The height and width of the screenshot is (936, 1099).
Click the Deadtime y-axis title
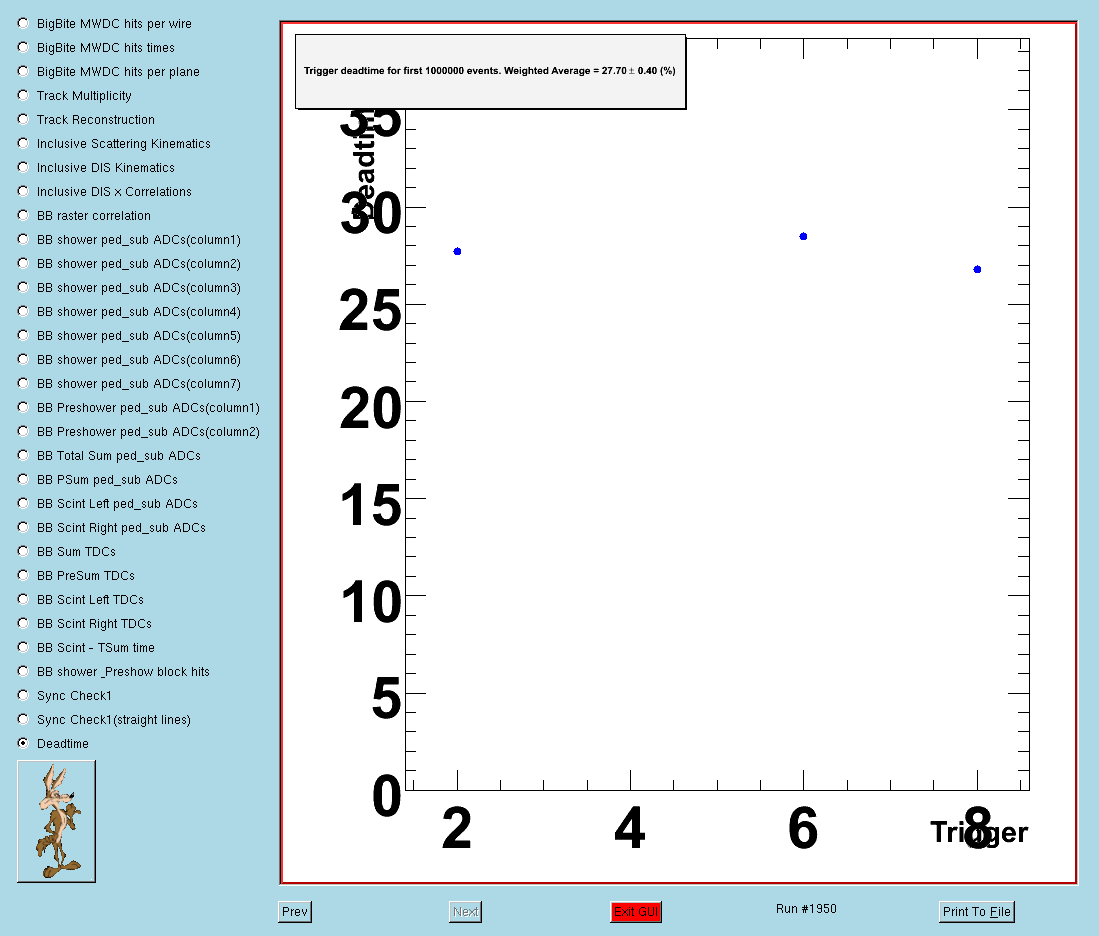pyautogui.click(x=364, y=163)
